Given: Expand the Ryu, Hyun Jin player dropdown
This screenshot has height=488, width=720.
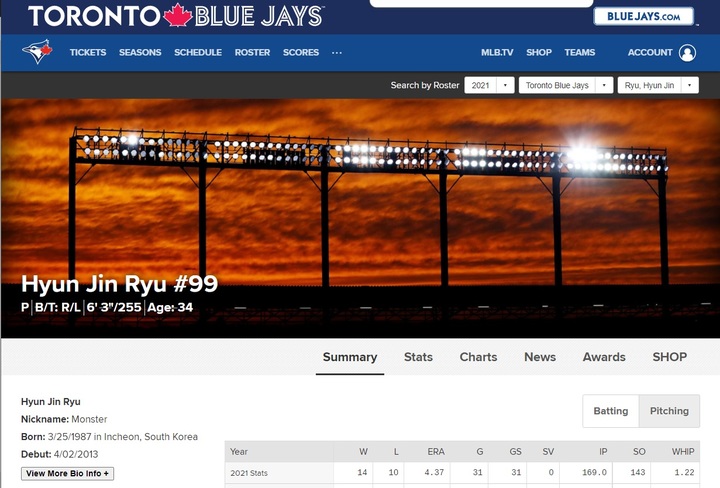Looking at the screenshot, I should pos(658,85).
